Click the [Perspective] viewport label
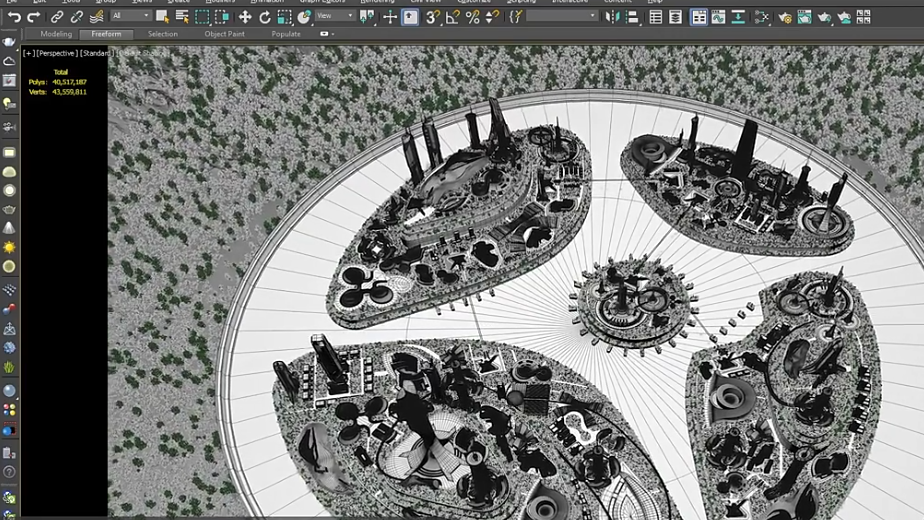Viewport: 924px width, 520px height. point(57,53)
